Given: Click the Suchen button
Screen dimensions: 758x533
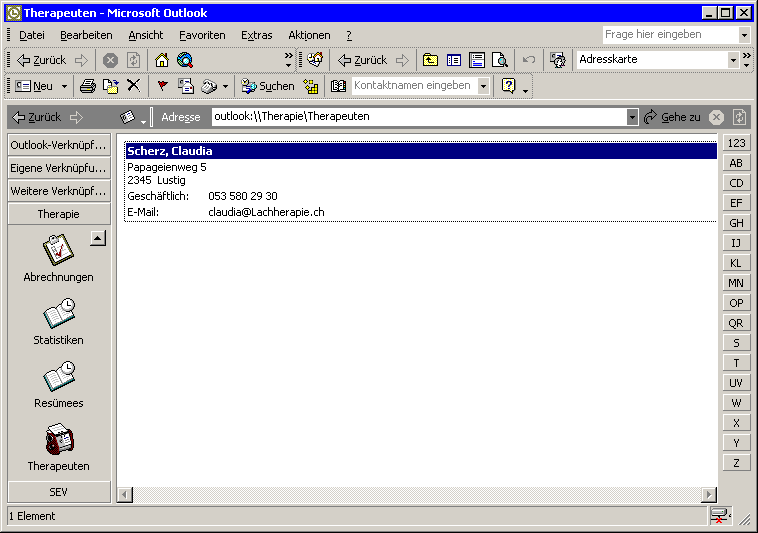Looking at the screenshot, I should [x=268, y=86].
